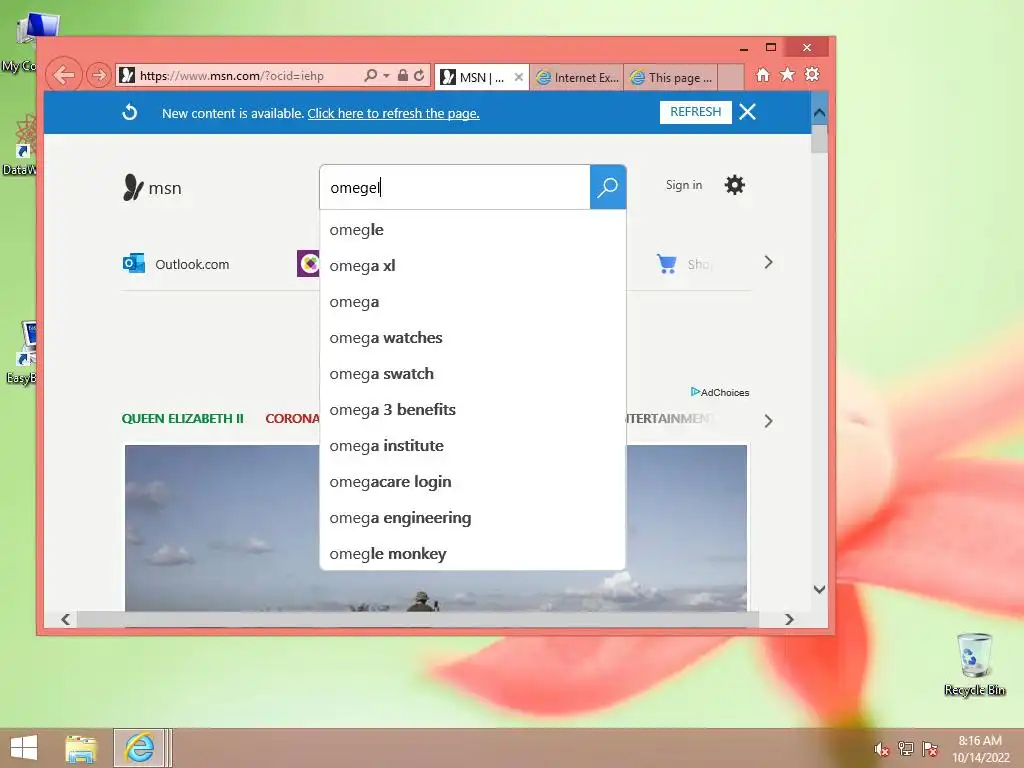The image size is (1024, 768).
Task: Click the purple app icon beside Outlook.com
Action: (x=308, y=263)
